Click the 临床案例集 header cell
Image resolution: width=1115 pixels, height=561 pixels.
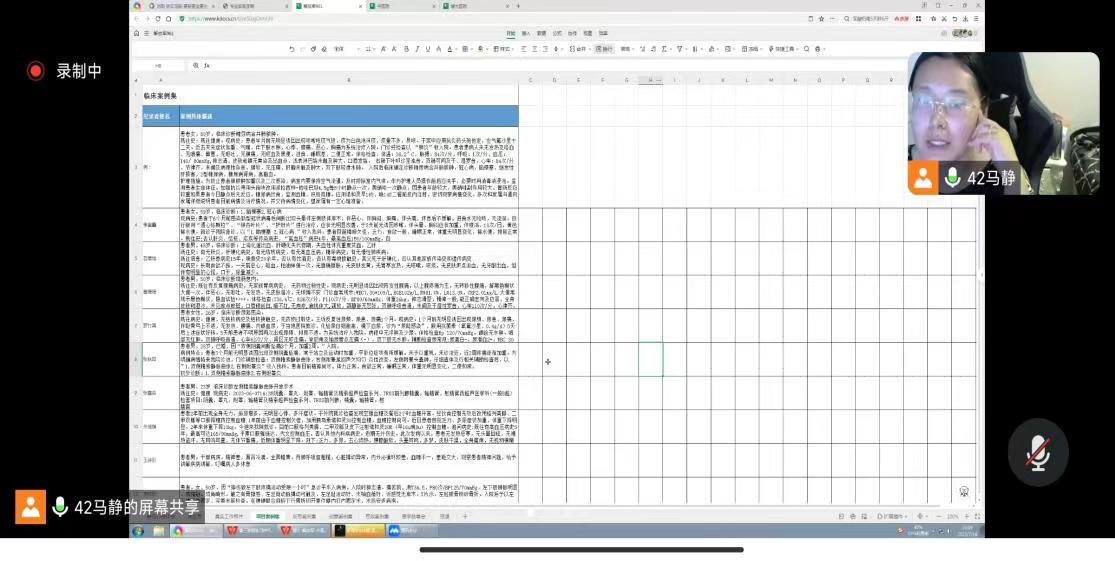(x=160, y=95)
